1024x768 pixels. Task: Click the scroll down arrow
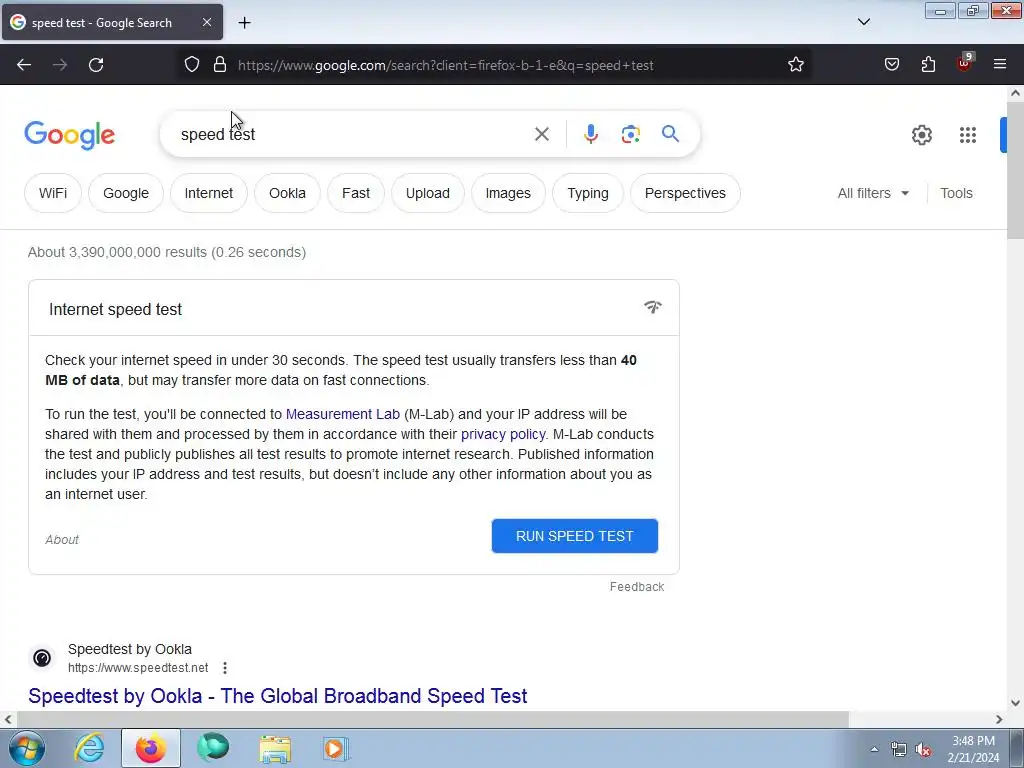point(1016,703)
